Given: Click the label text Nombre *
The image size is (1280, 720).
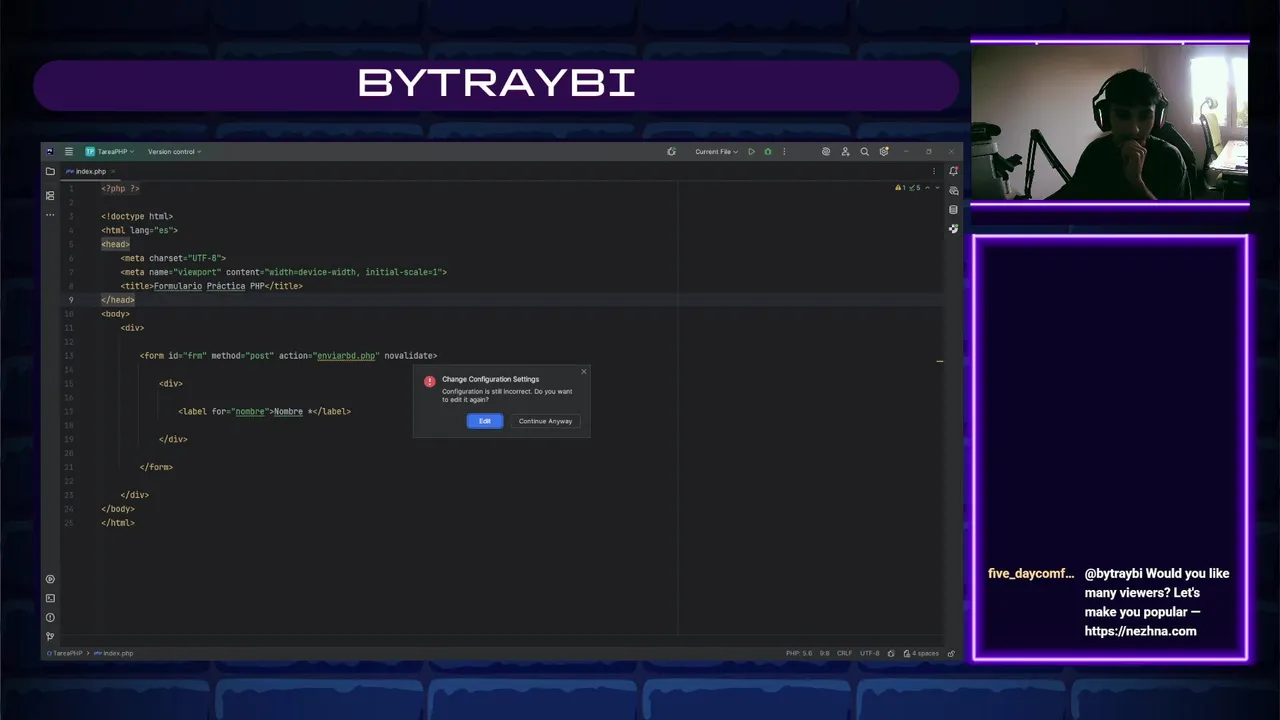Looking at the screenshot, I should pyautogui.click(x=295, y=411).
